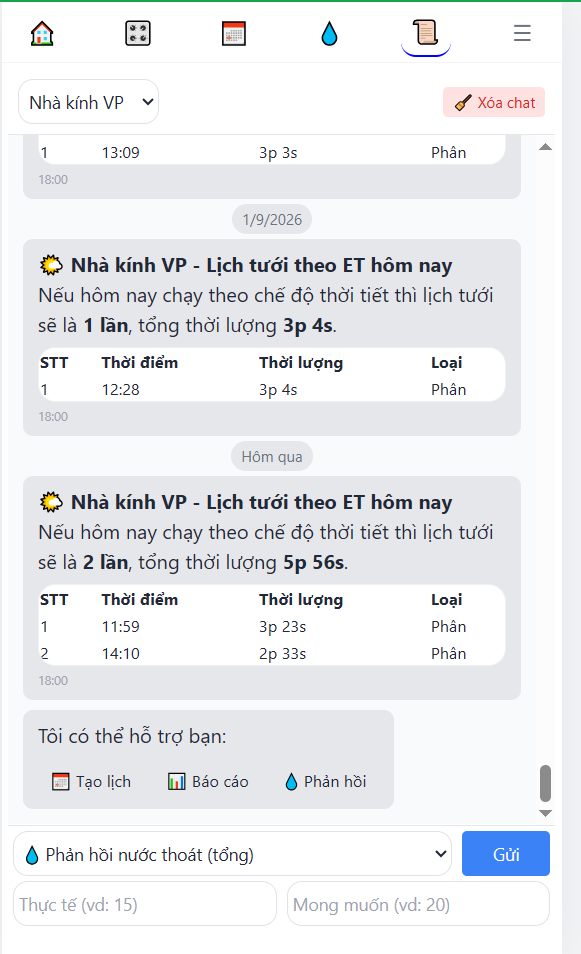The image size is (581, 954).
Task: Choose the Tạo lịch quick action
Action: point(92,781)
